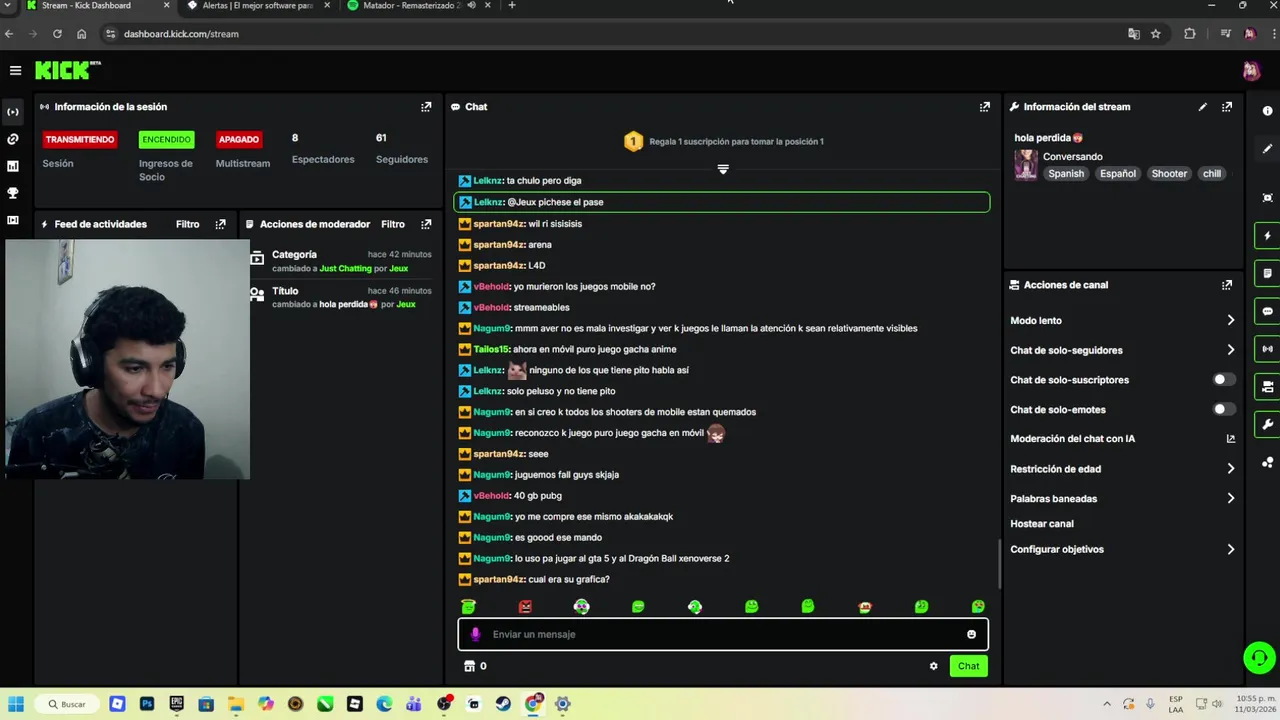The image size is (1280, 720).
Task: Expand Restricción de edad options
Action: 1122,468
